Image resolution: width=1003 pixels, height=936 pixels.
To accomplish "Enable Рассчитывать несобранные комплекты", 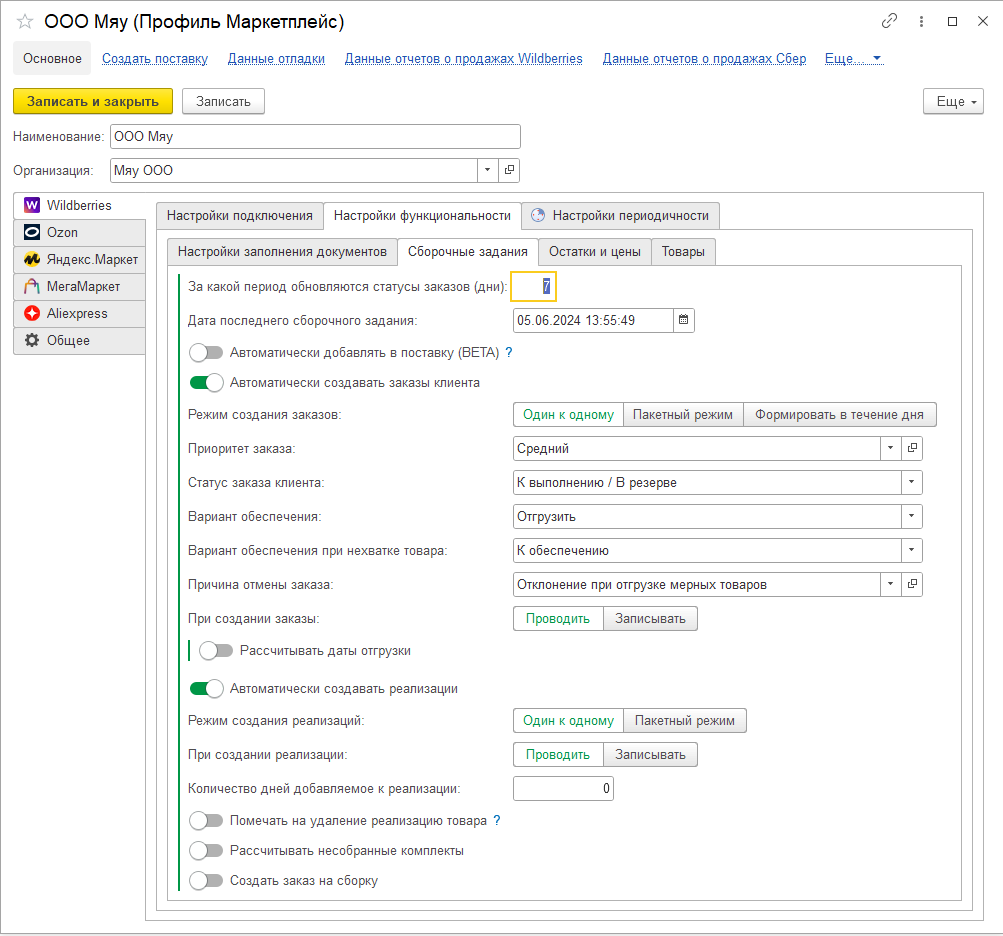I will (206, 850).
